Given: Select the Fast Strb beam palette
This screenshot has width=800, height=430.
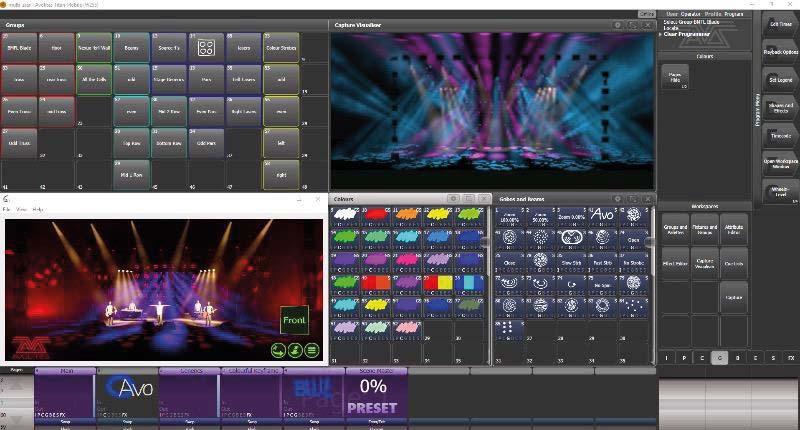Looking at the screenshot, I should click(x=603, y=262).
